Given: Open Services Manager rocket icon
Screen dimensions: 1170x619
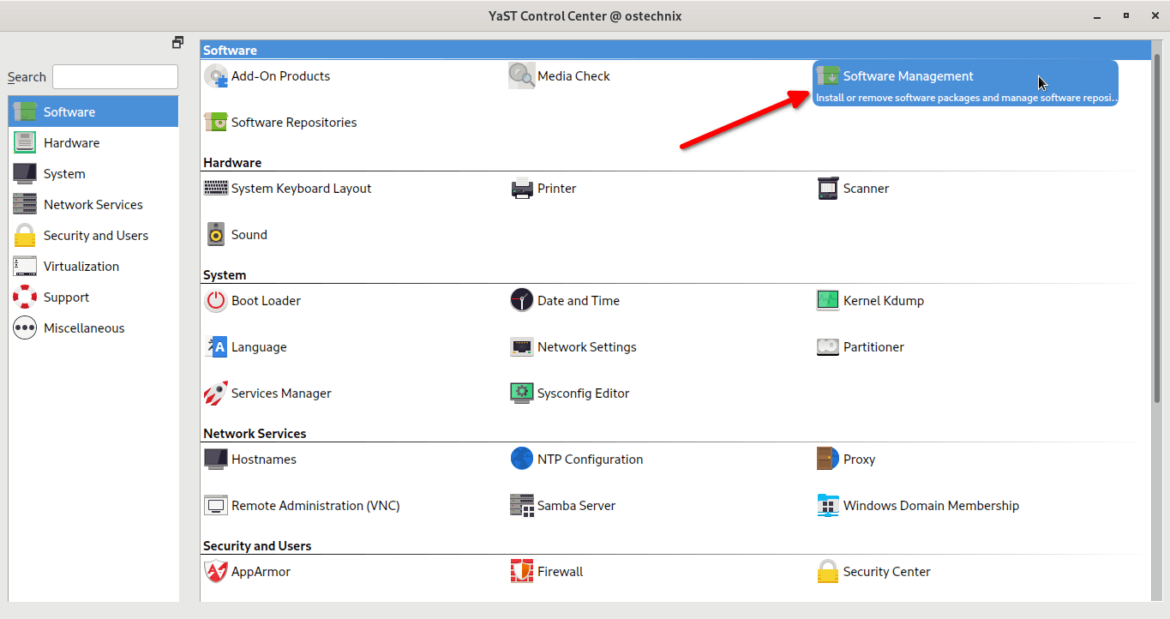Looking at the screenshot, I should (216, 393).
